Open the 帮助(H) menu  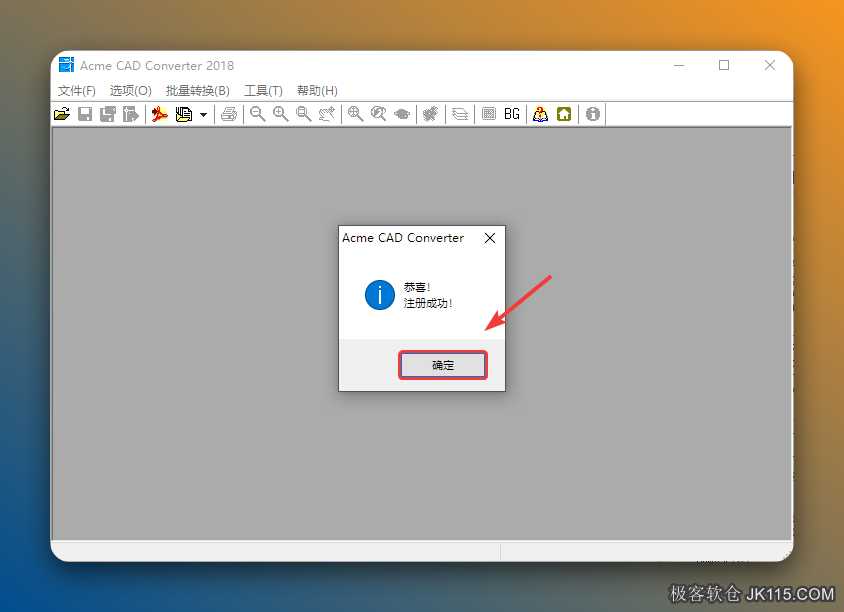coord(317,90)
